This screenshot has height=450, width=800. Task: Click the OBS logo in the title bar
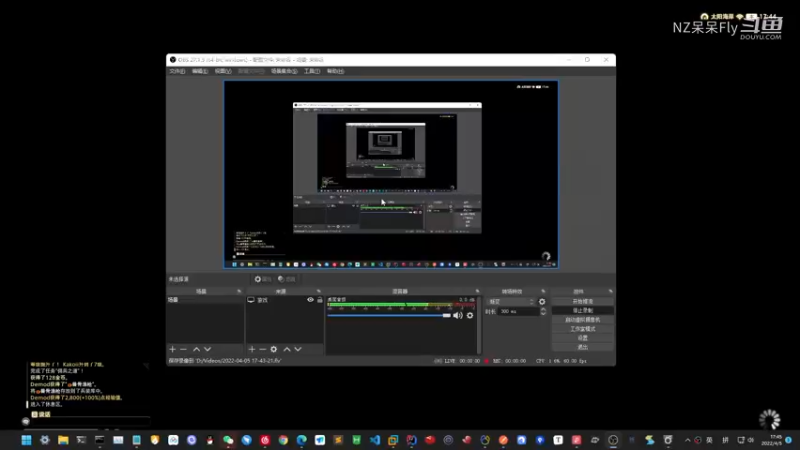click(173, 60)
